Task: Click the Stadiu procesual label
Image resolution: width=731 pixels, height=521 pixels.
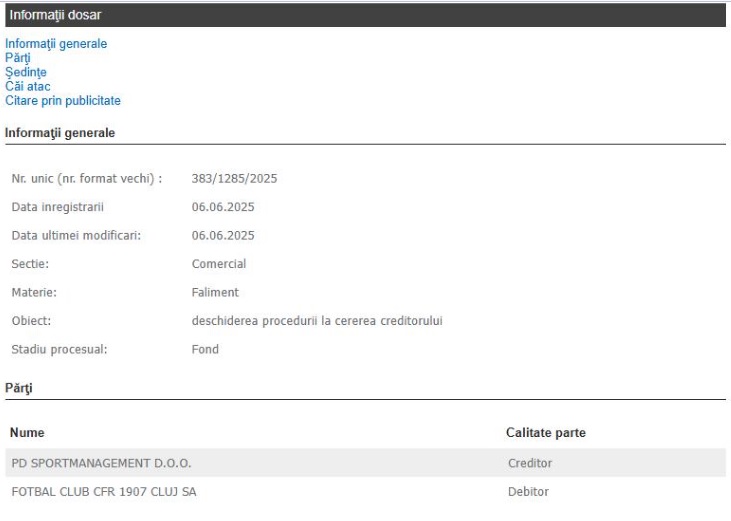Action: tap(59, 350)
